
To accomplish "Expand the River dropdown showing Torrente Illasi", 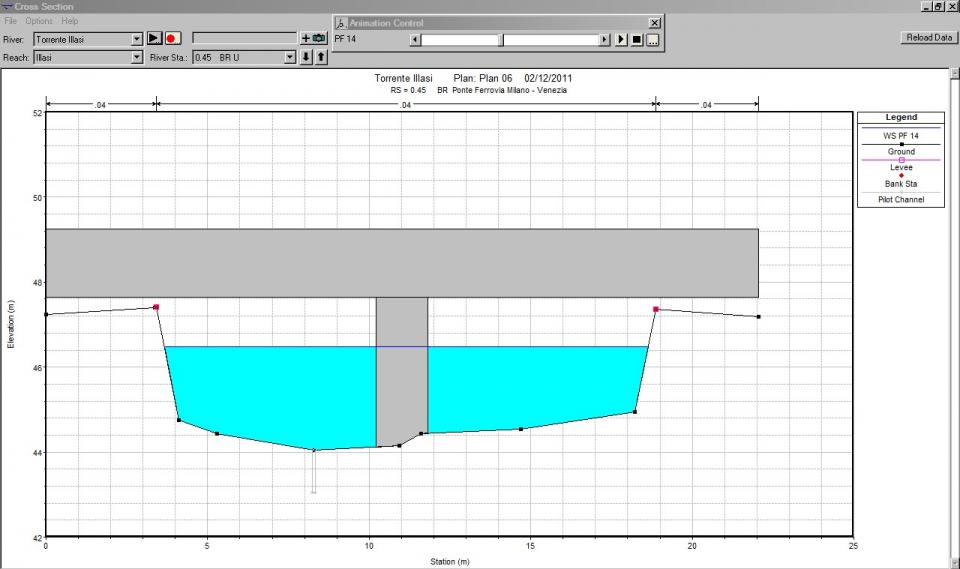I will [x=137, y=39].
